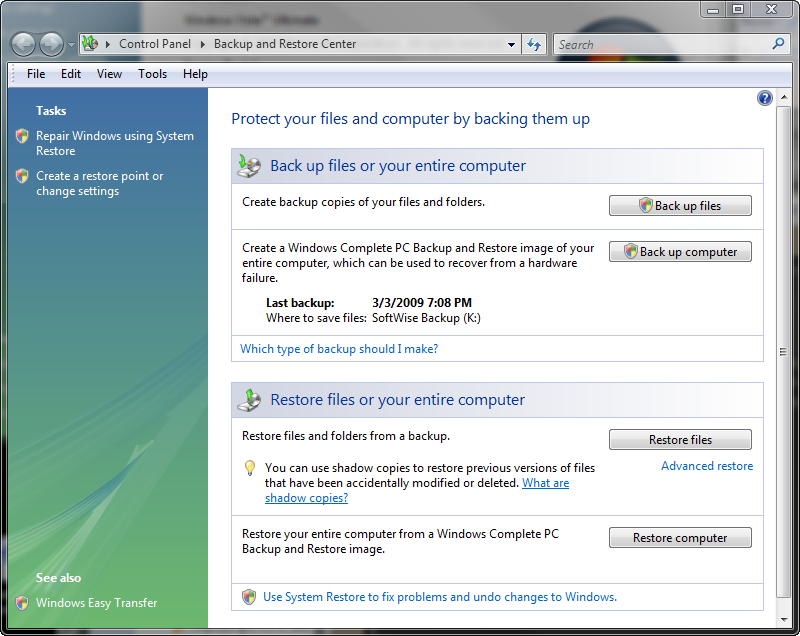The height and width of the screenshot is (636, 800).
Task: Open the Advanced restore link
Action: 707,466
